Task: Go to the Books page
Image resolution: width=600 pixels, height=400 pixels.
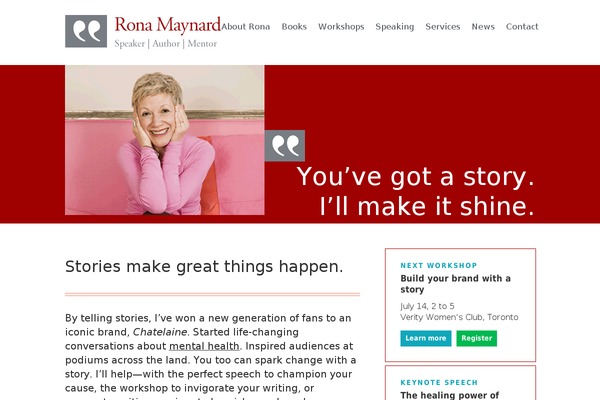Action: point(294,27)
